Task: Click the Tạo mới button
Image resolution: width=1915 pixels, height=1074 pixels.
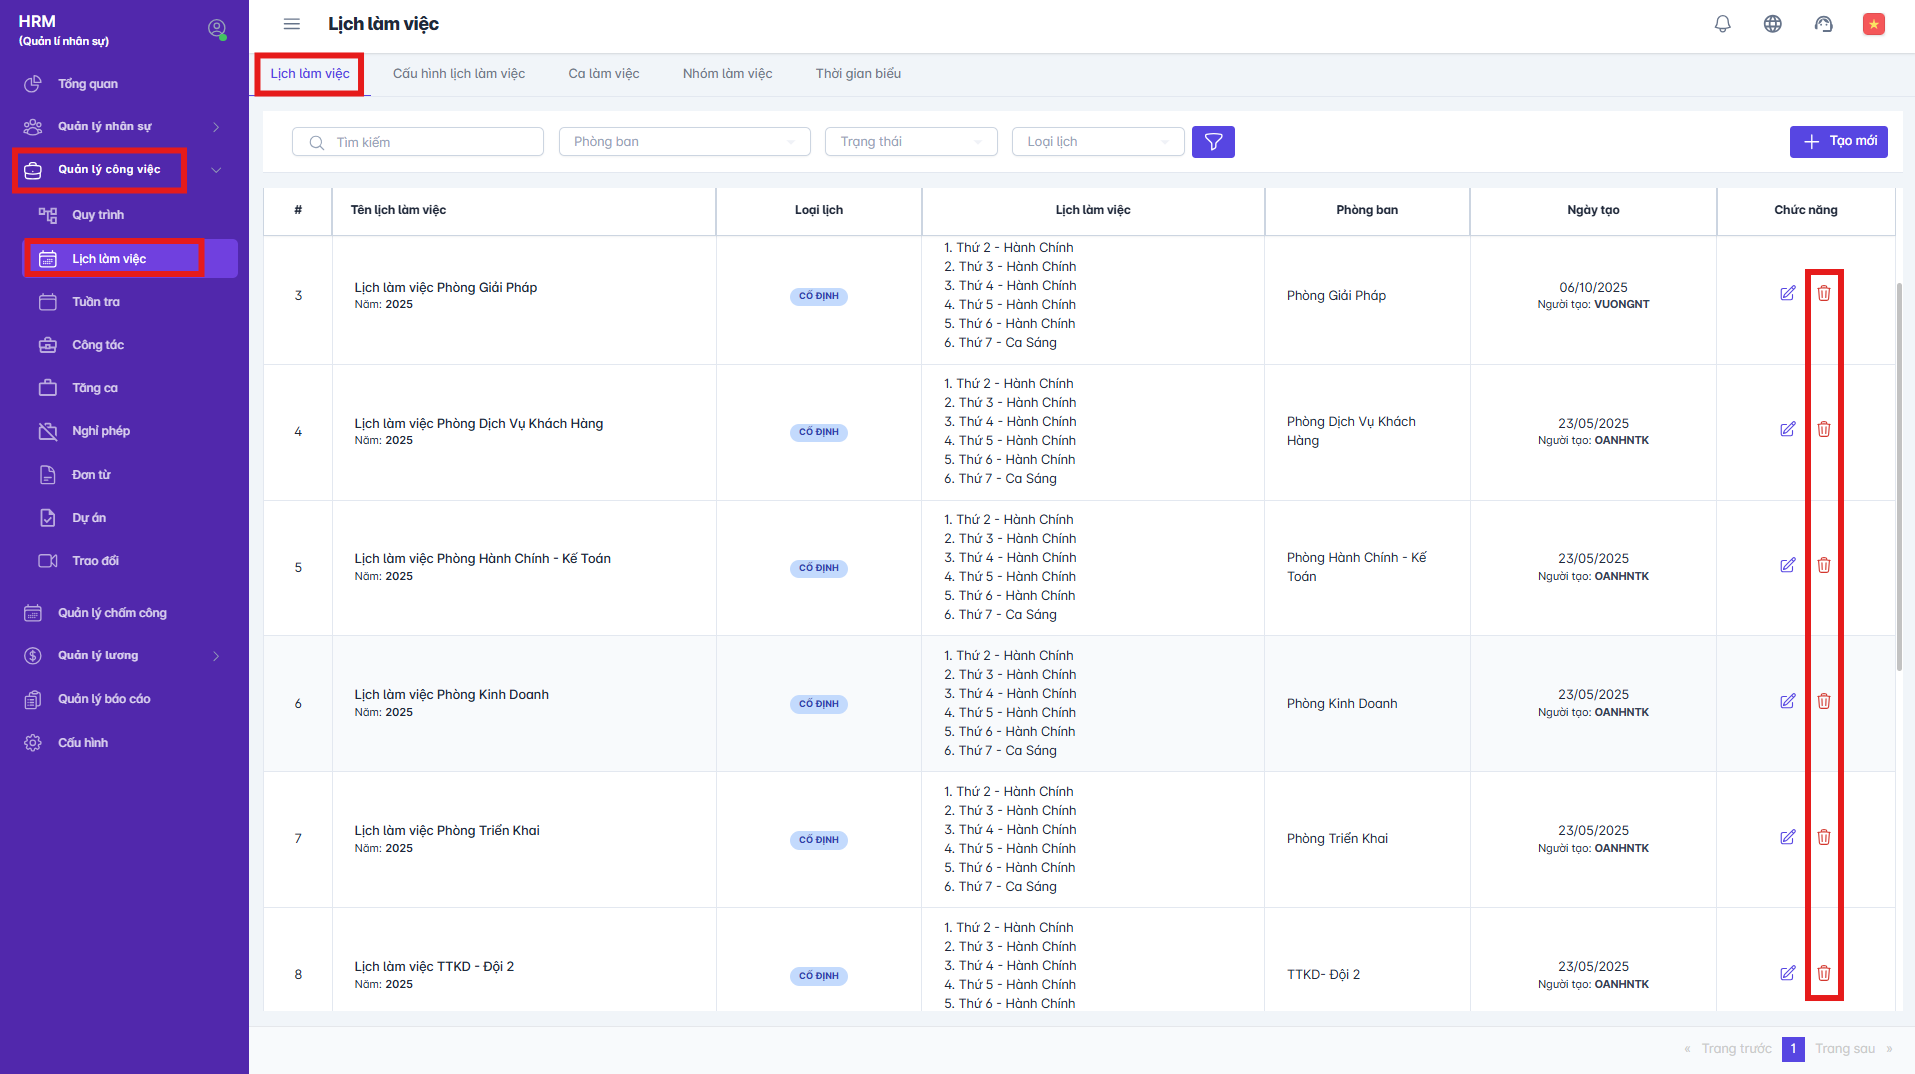Action: click(1838, 142)
